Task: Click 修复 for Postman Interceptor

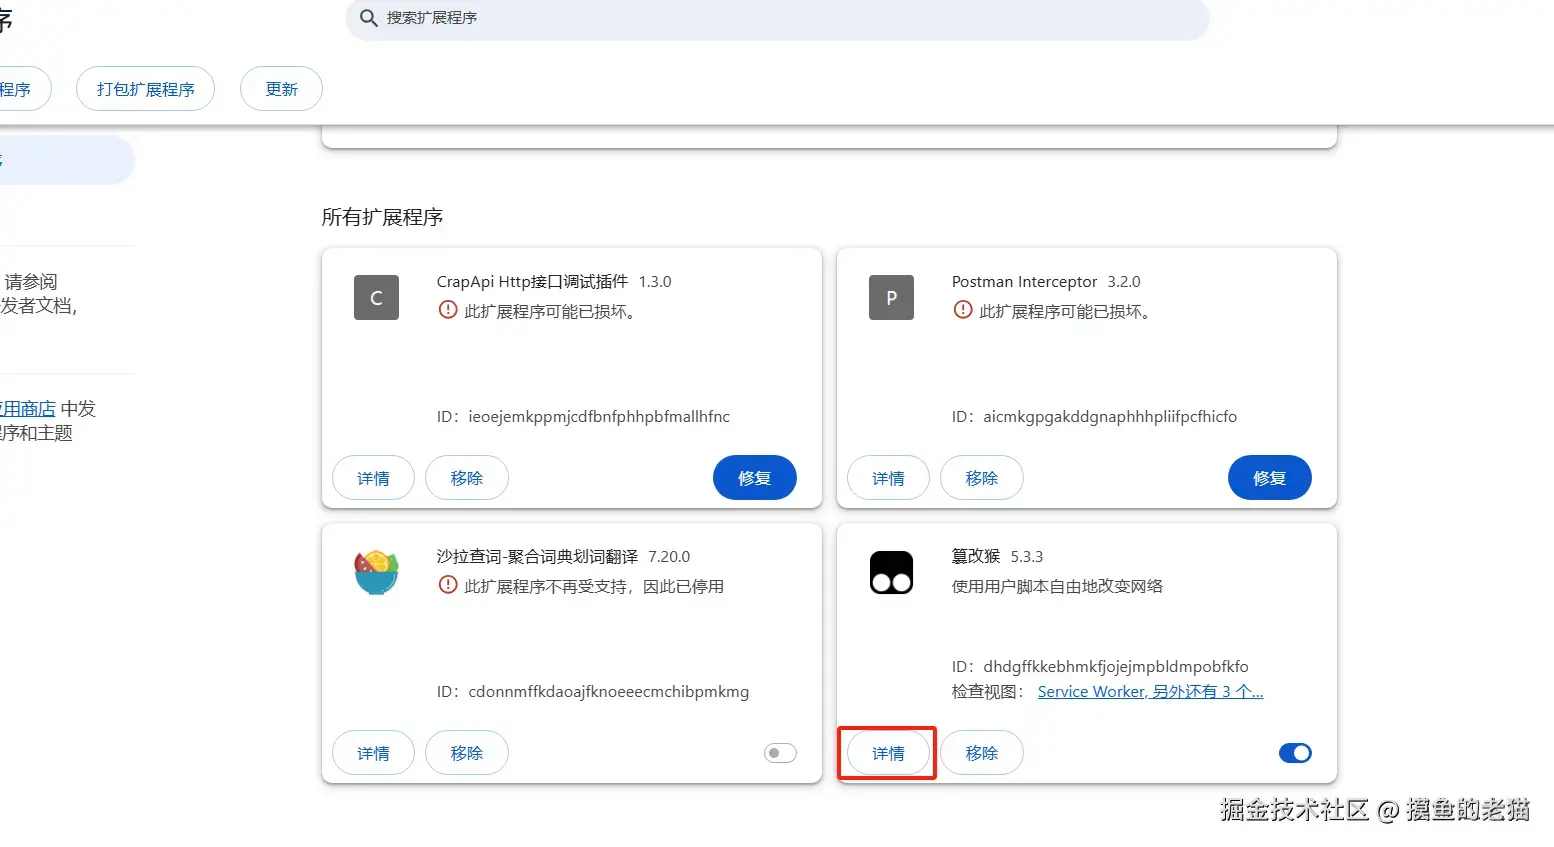Action: point(1270,478)
